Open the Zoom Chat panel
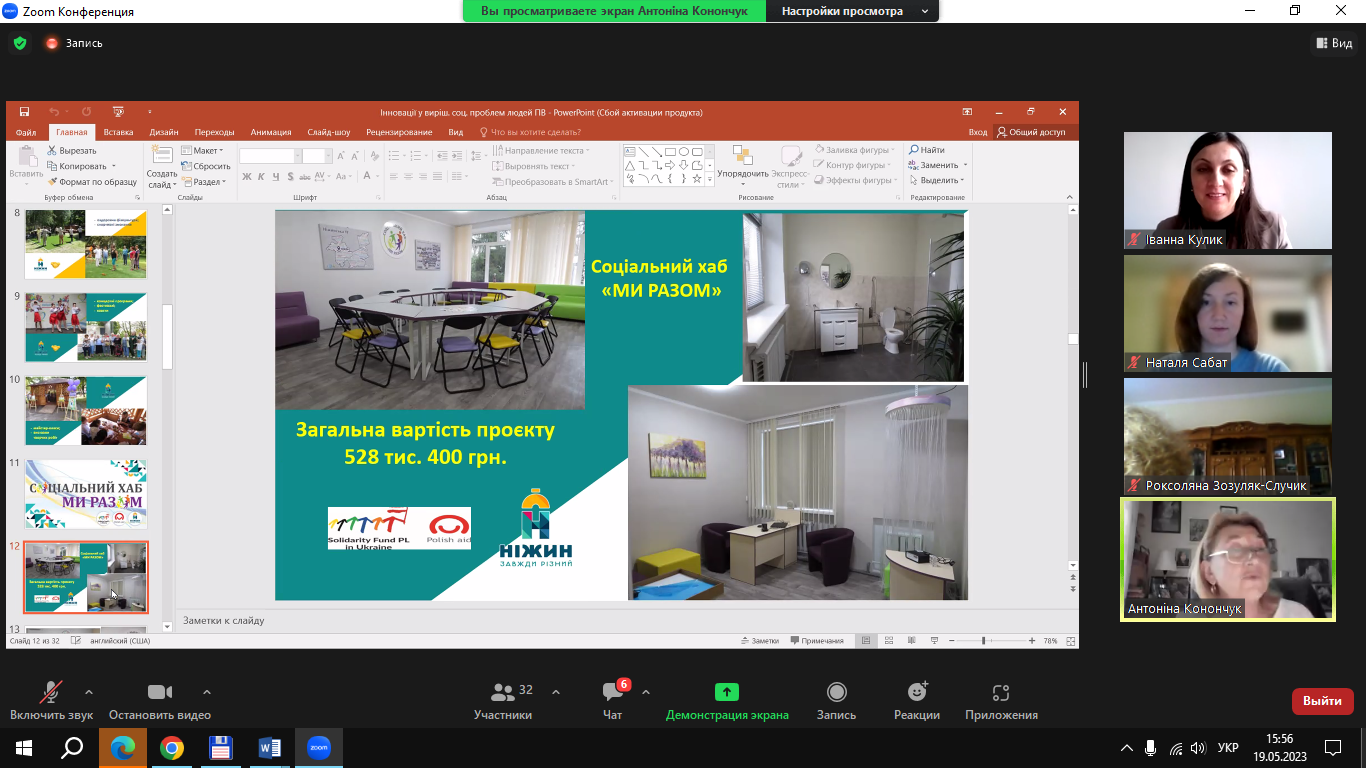Viewport: 1366px width, 768px height. point(613,692)
